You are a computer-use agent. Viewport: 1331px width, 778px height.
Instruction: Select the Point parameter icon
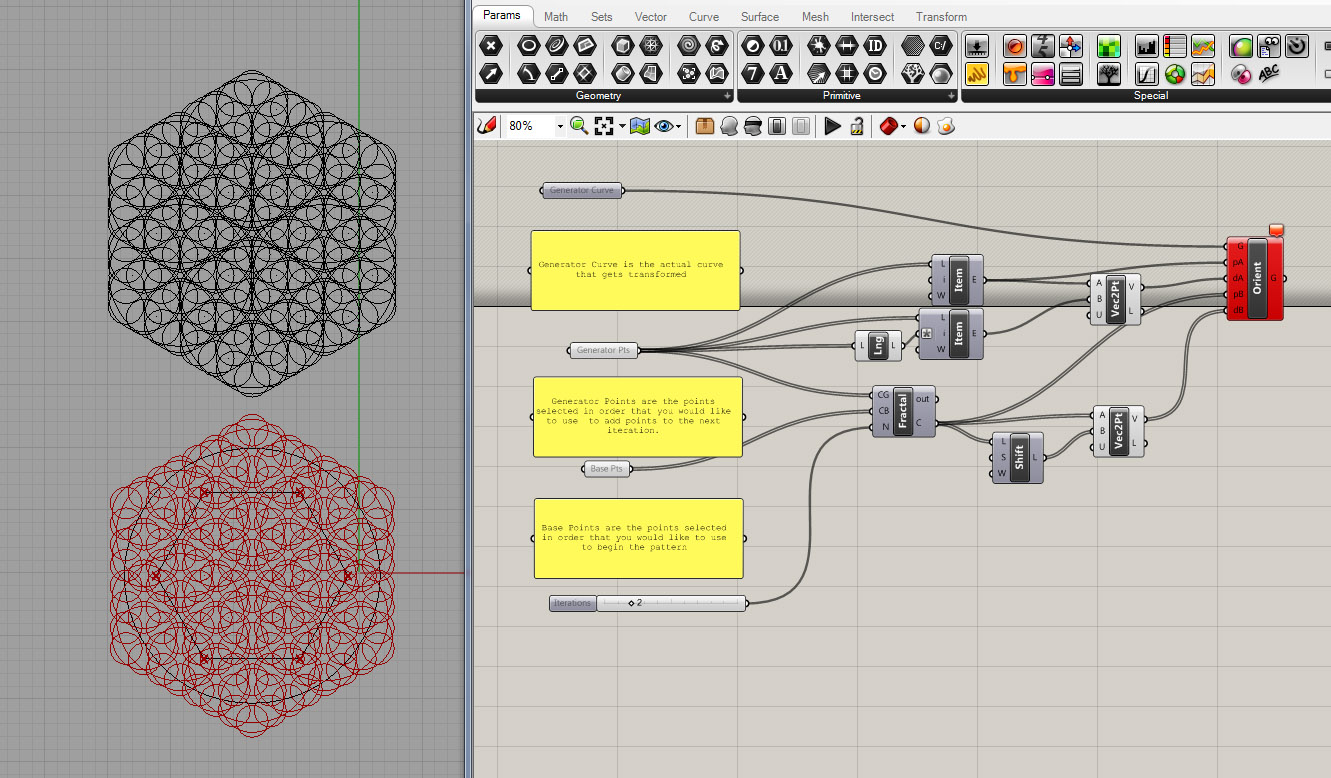490,45
